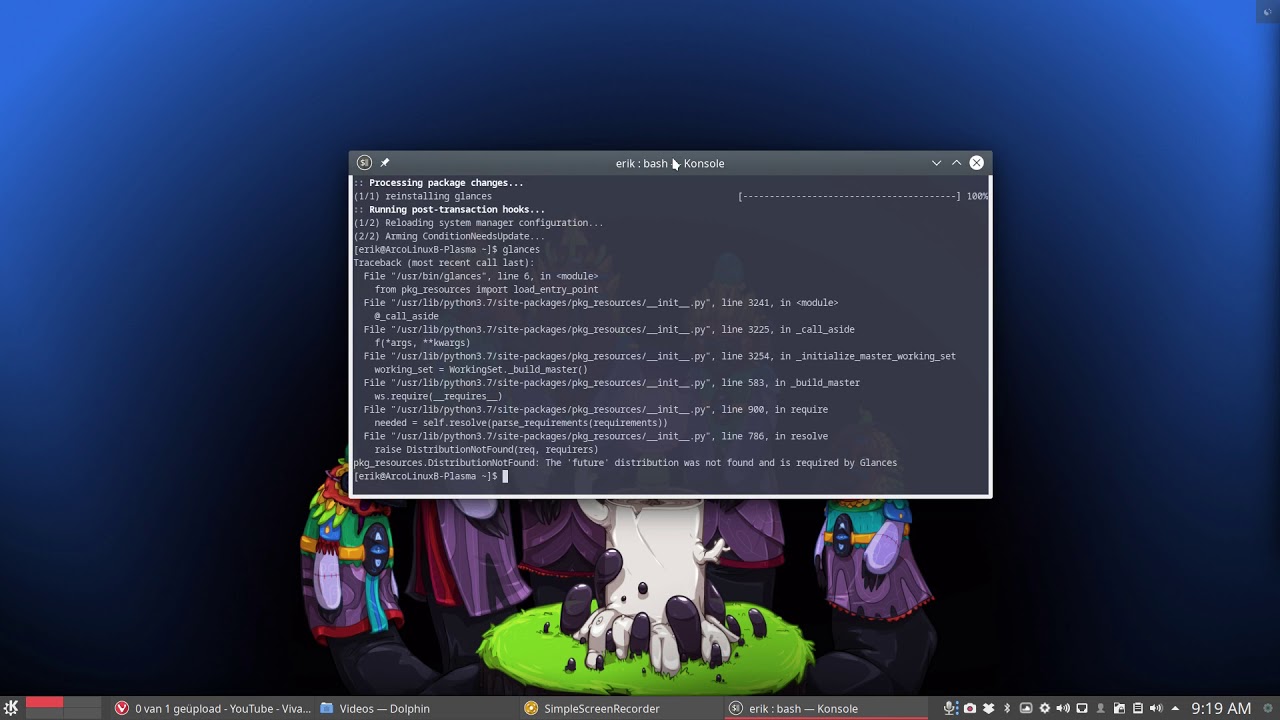Click 'Traceback (most recent call last):' text
The height and width of the screenshot is (720, 1280).
(443, 263)
